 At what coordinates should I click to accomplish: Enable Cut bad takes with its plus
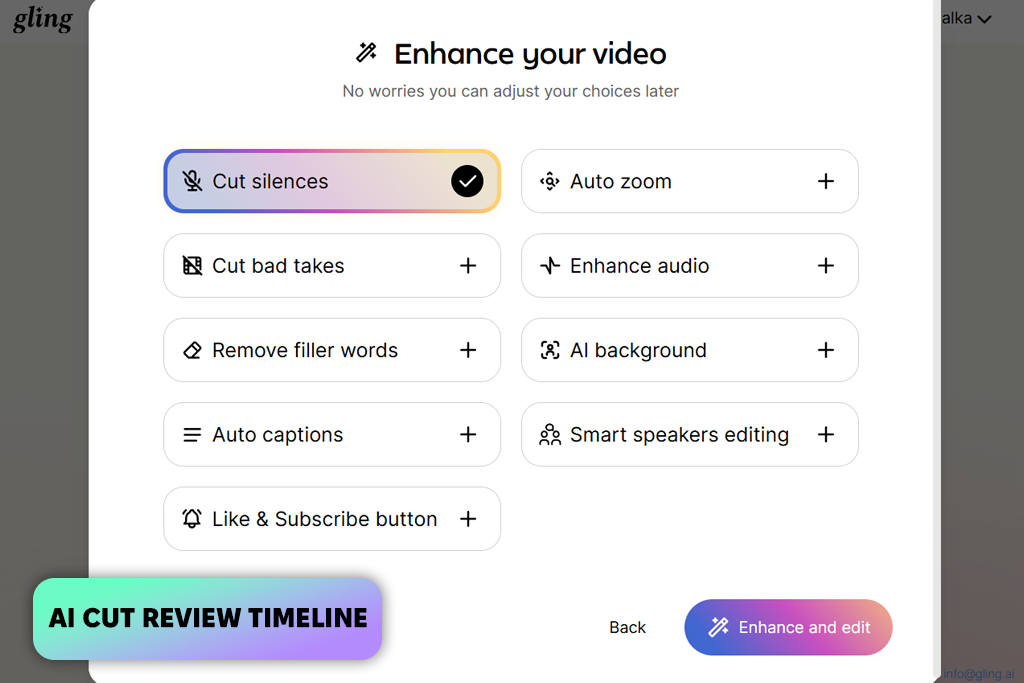coord(468,266)
